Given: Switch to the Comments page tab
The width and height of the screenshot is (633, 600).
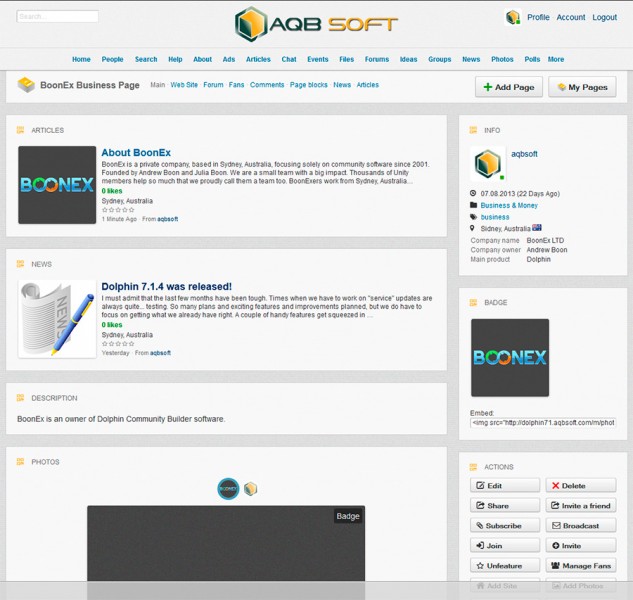Looking at the screenshot, I should pos(267,85).
